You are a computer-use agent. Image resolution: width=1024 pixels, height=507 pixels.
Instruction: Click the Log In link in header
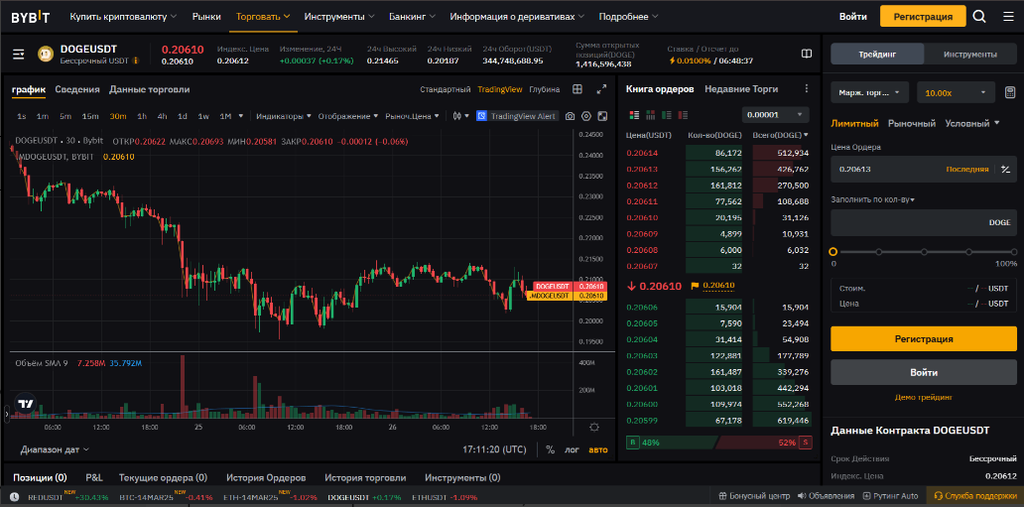click(853, 16)
